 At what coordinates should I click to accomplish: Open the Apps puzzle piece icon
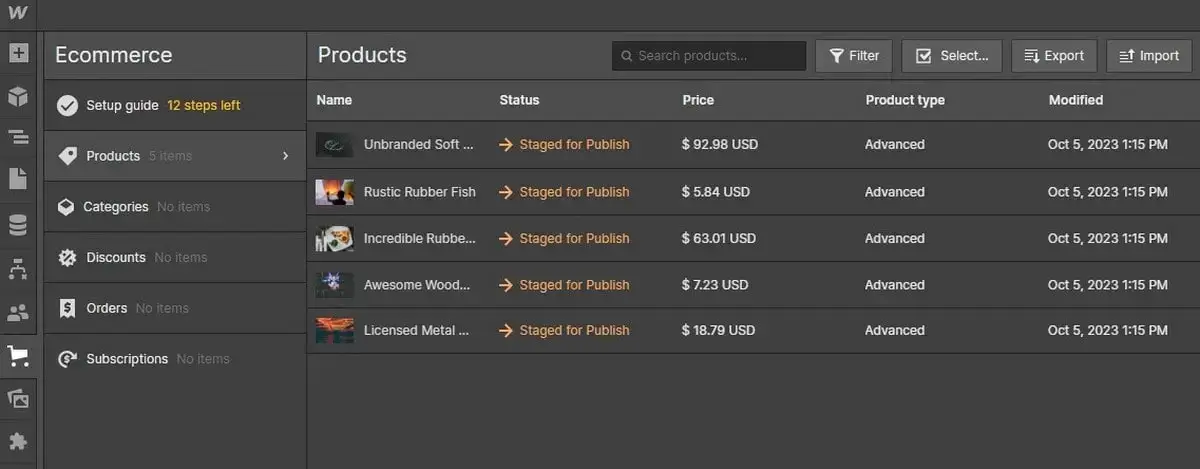click(x=18, y=441)
